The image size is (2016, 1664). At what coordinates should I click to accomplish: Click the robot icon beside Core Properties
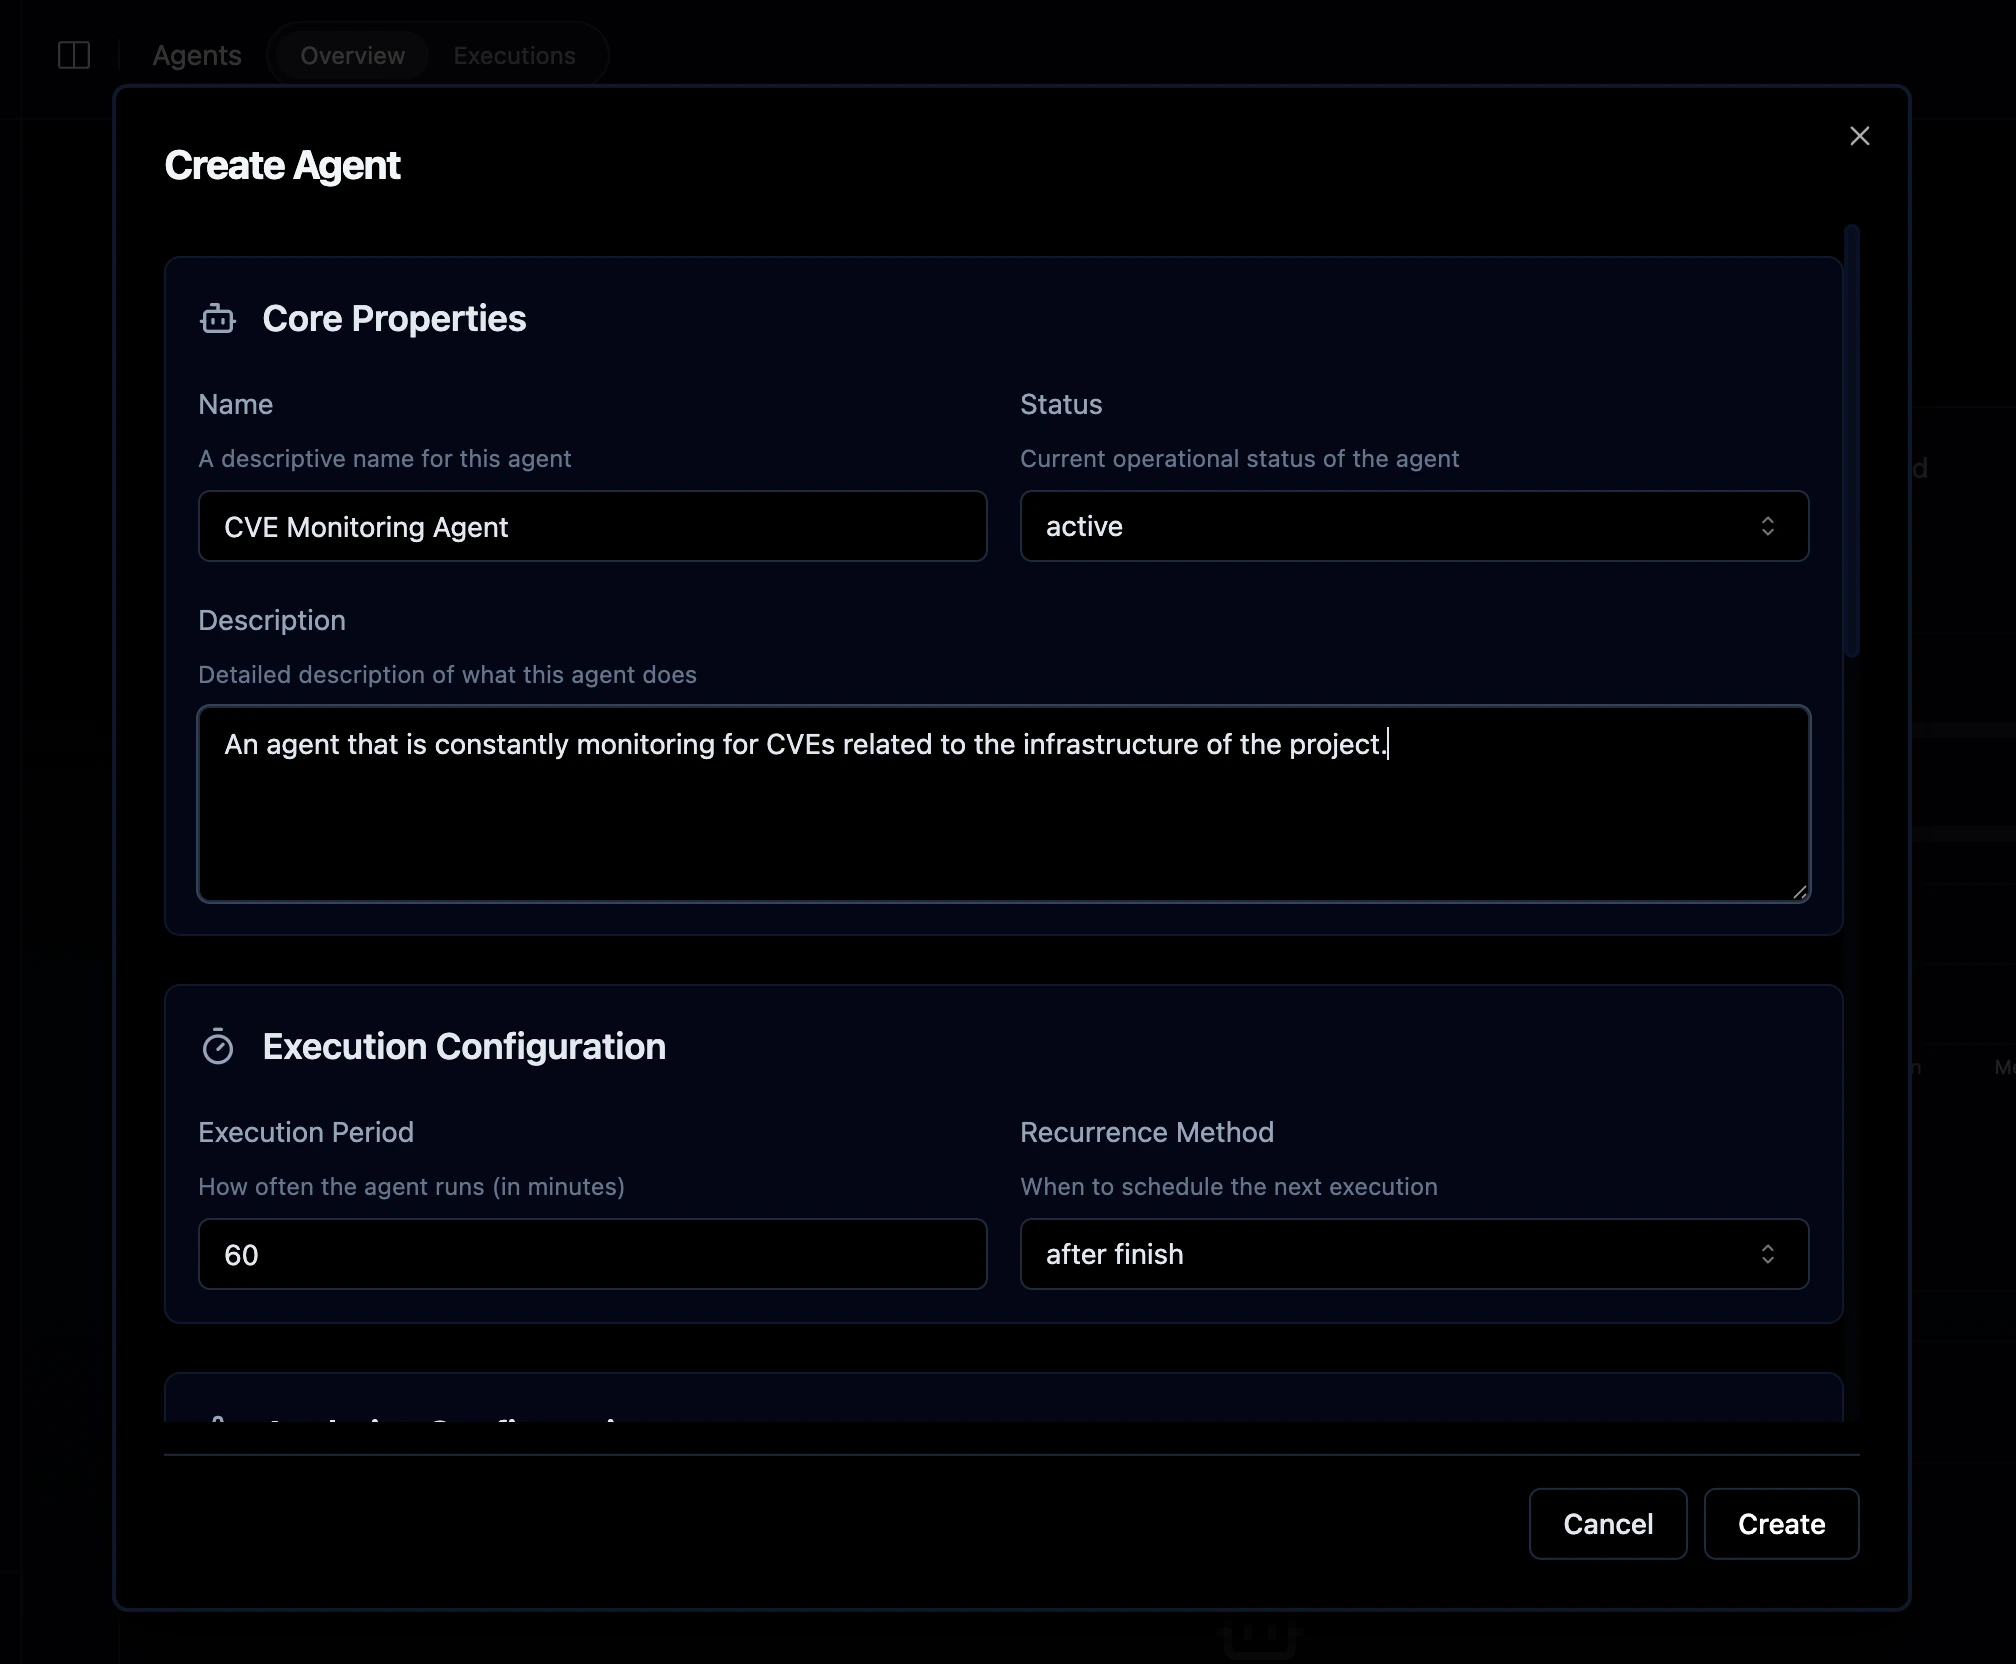click(x=217, y=319)
